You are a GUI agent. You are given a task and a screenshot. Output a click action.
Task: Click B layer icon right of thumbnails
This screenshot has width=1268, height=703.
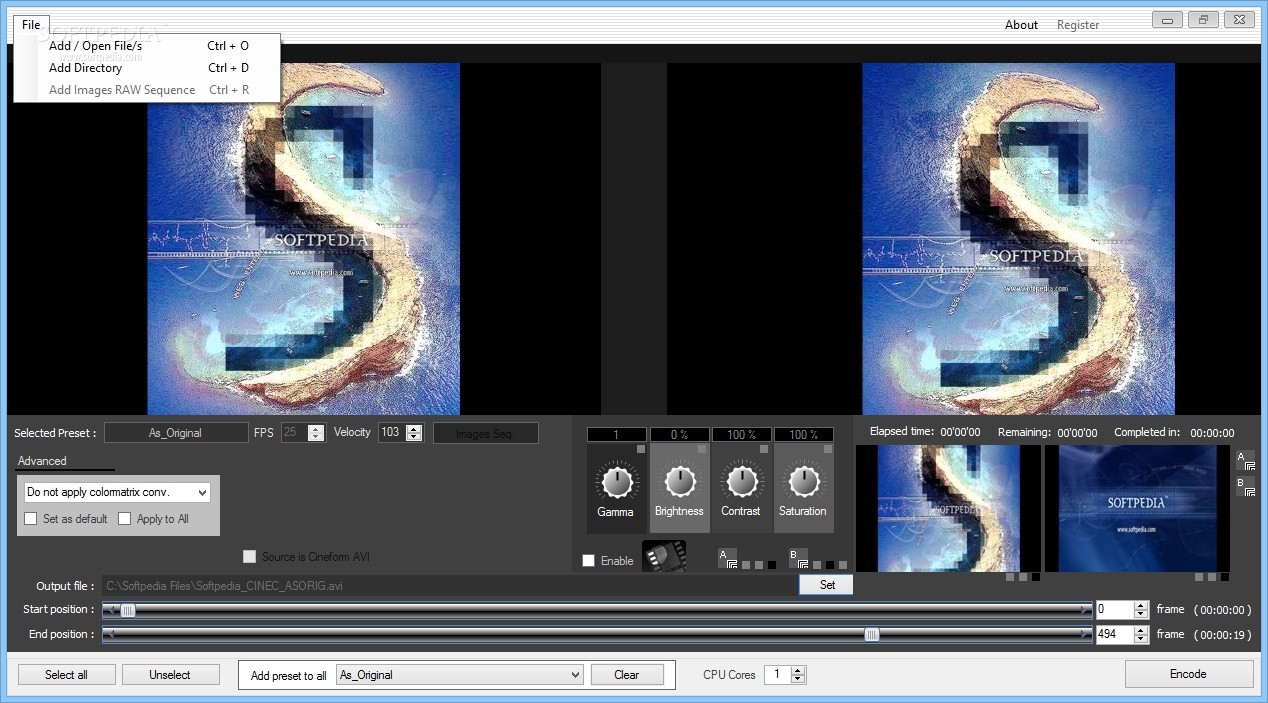[1245, 486]
